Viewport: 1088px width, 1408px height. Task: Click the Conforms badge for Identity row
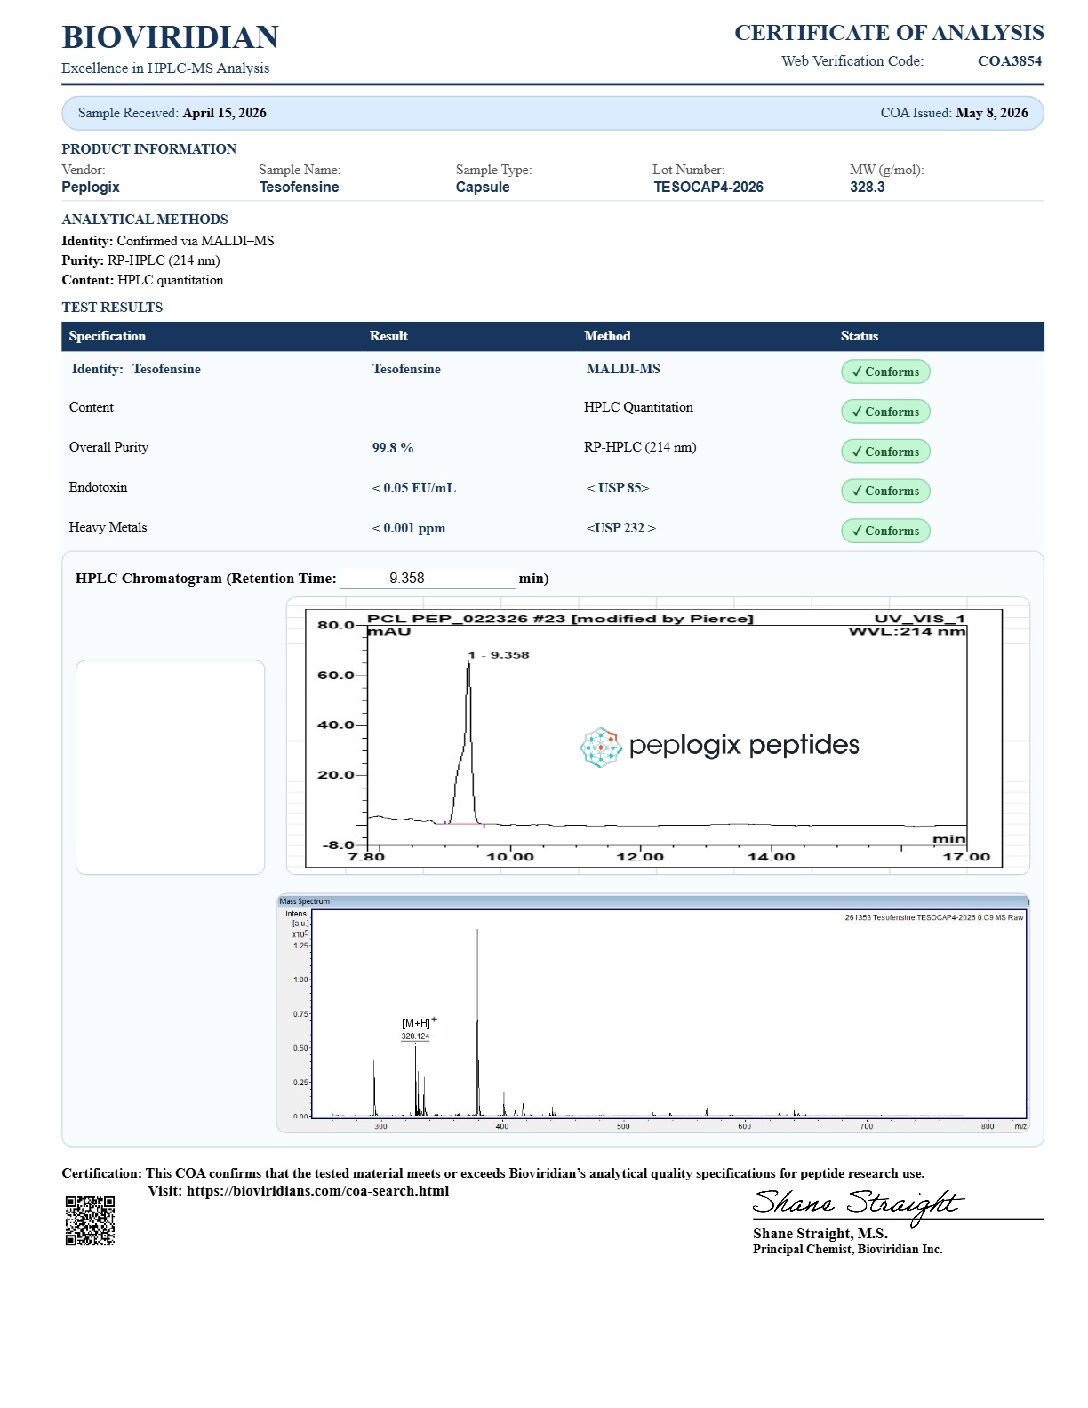(886, 372)
